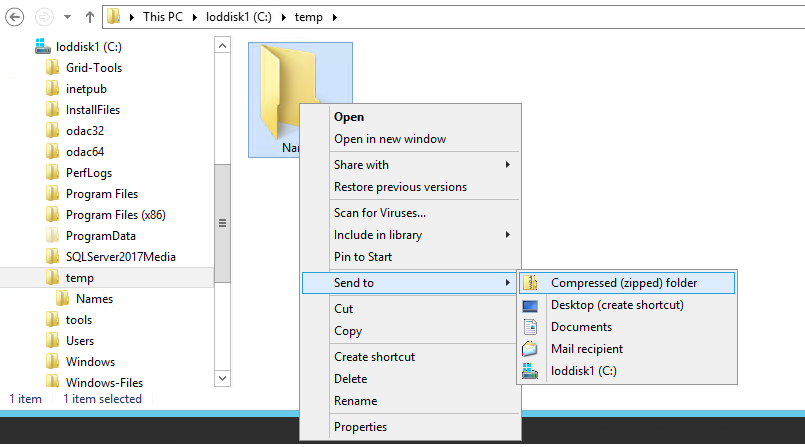Click the navigation pane scrollbar thumb

point(222,222)
